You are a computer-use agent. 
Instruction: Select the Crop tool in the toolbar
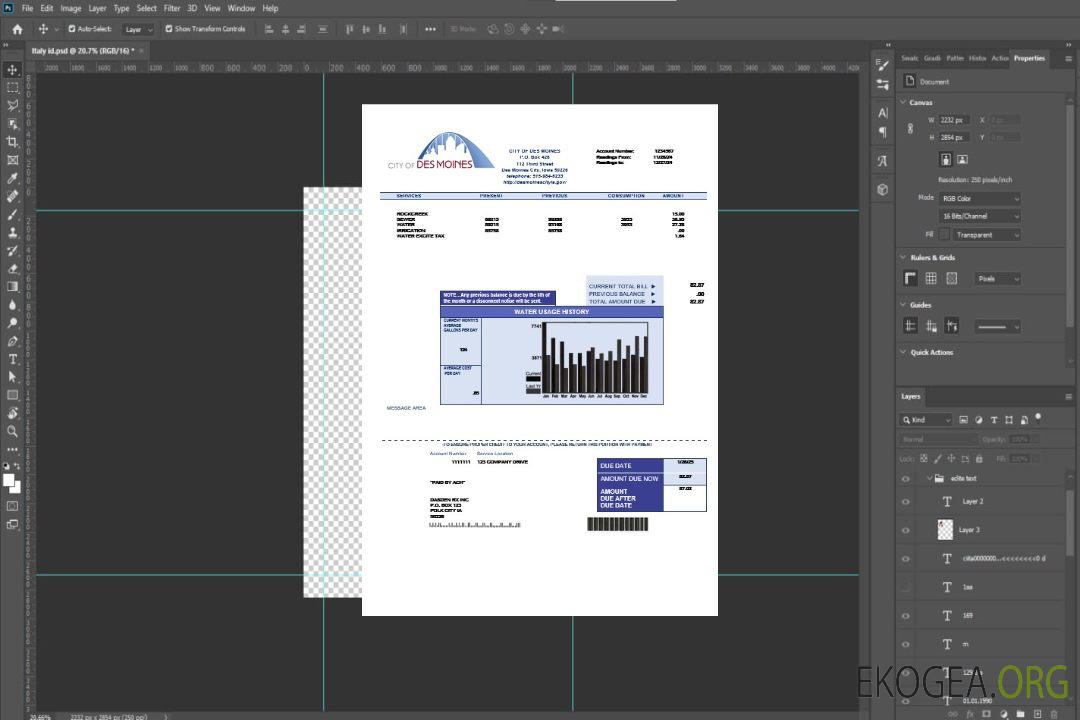[x=13, y=142]
